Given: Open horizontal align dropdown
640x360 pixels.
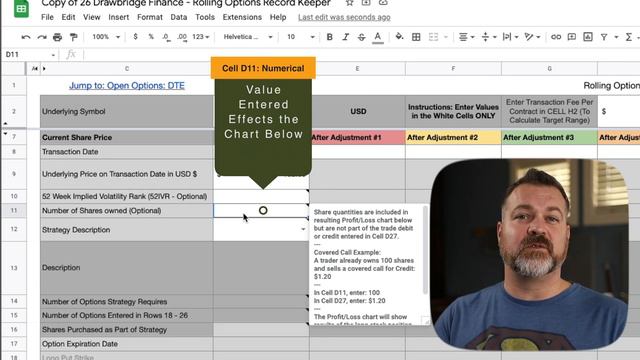Looking at the screenshot, I should (x=466, y=37).
